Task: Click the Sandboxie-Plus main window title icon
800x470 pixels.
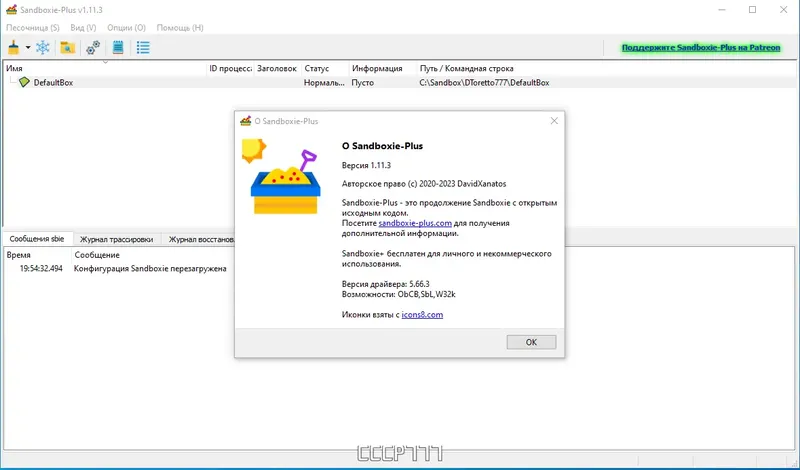Action: tap(11, 10)
